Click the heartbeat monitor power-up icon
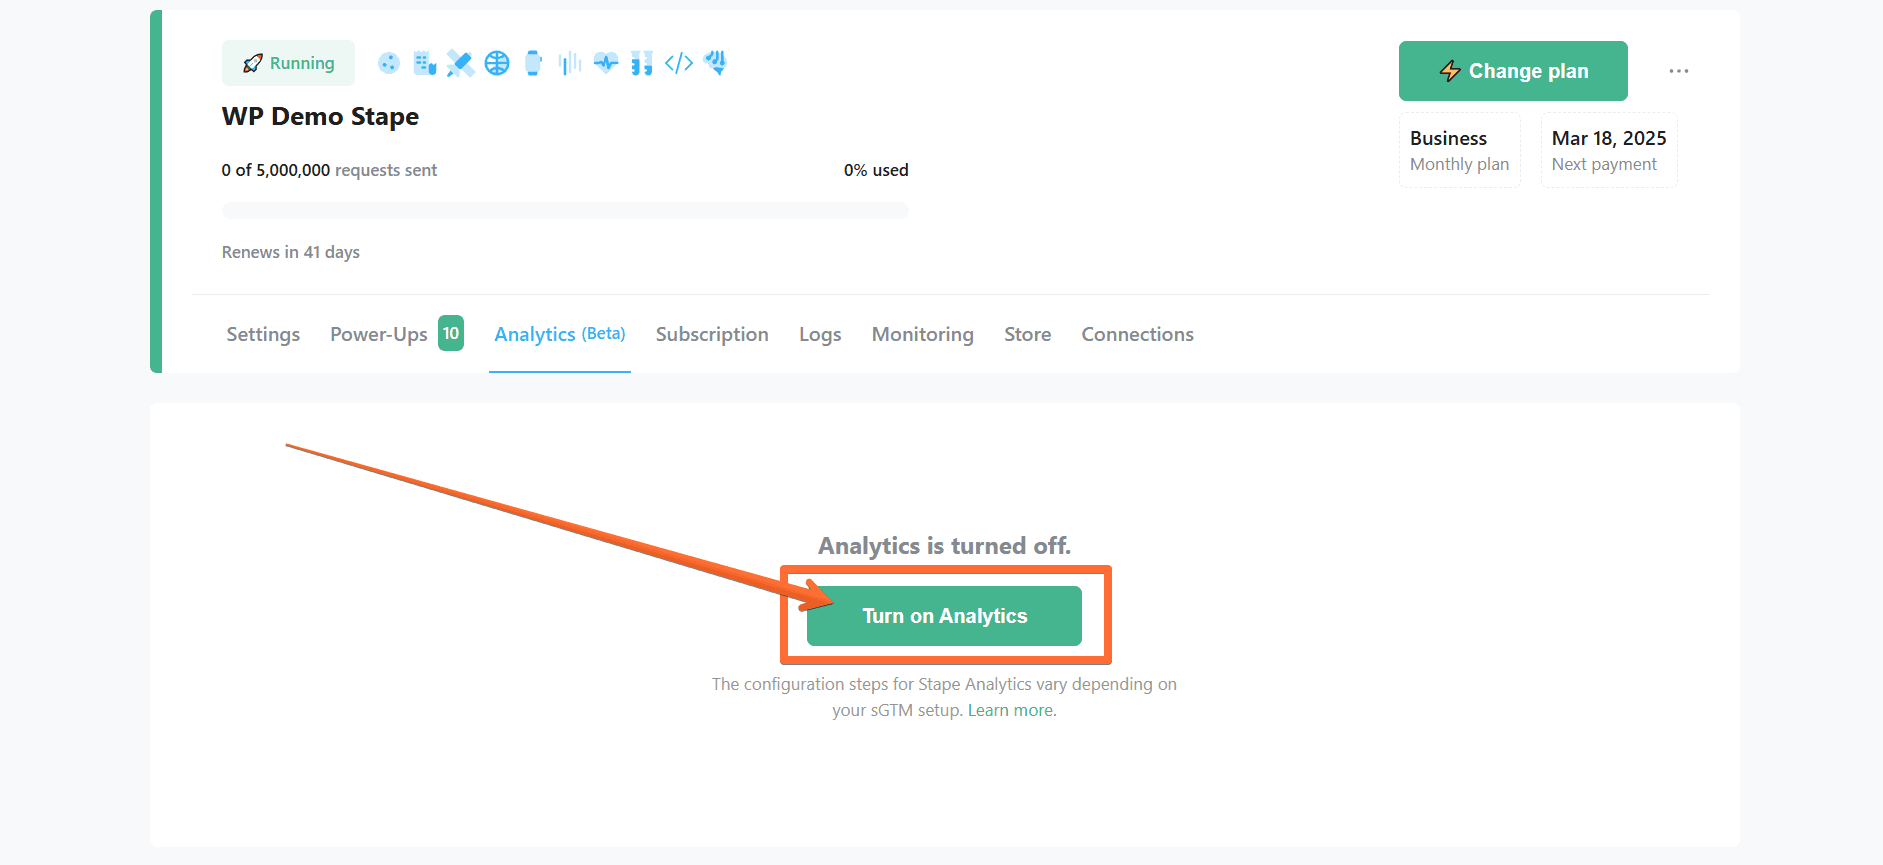This screenshot has height=865, width=1883. 606,63
